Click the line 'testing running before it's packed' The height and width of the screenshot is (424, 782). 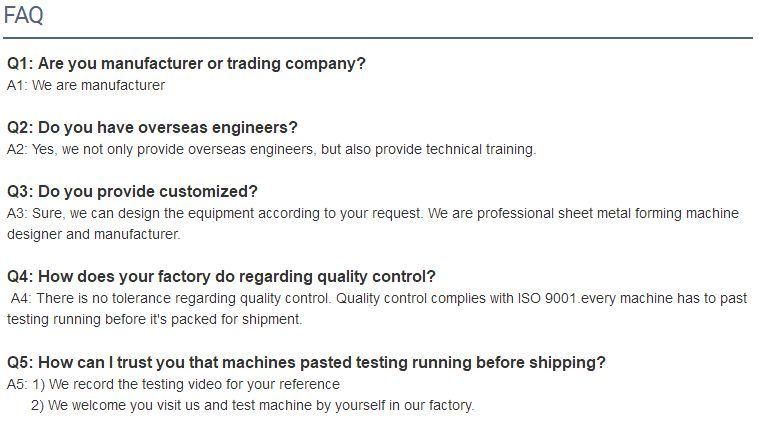pos(155,319)
